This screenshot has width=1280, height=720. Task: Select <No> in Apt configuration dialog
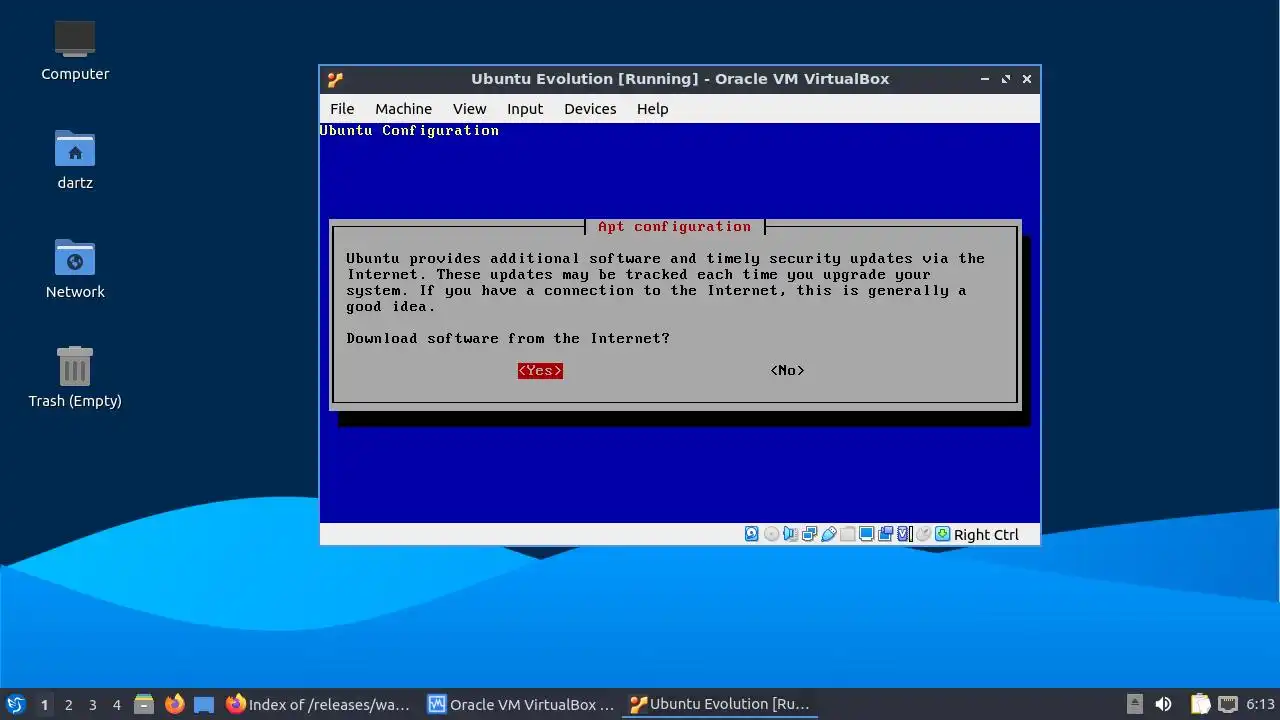point(787,371)
